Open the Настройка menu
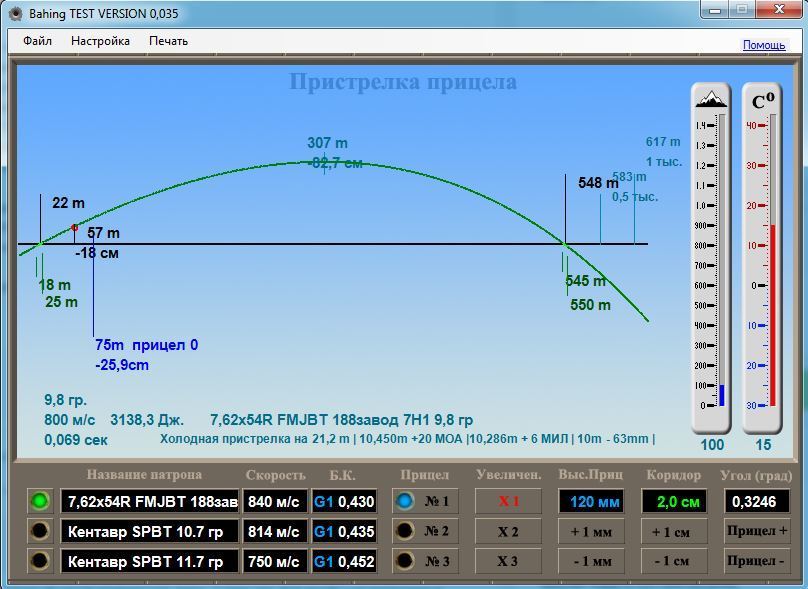Screen dimensions: 808x589 (100, 41)
